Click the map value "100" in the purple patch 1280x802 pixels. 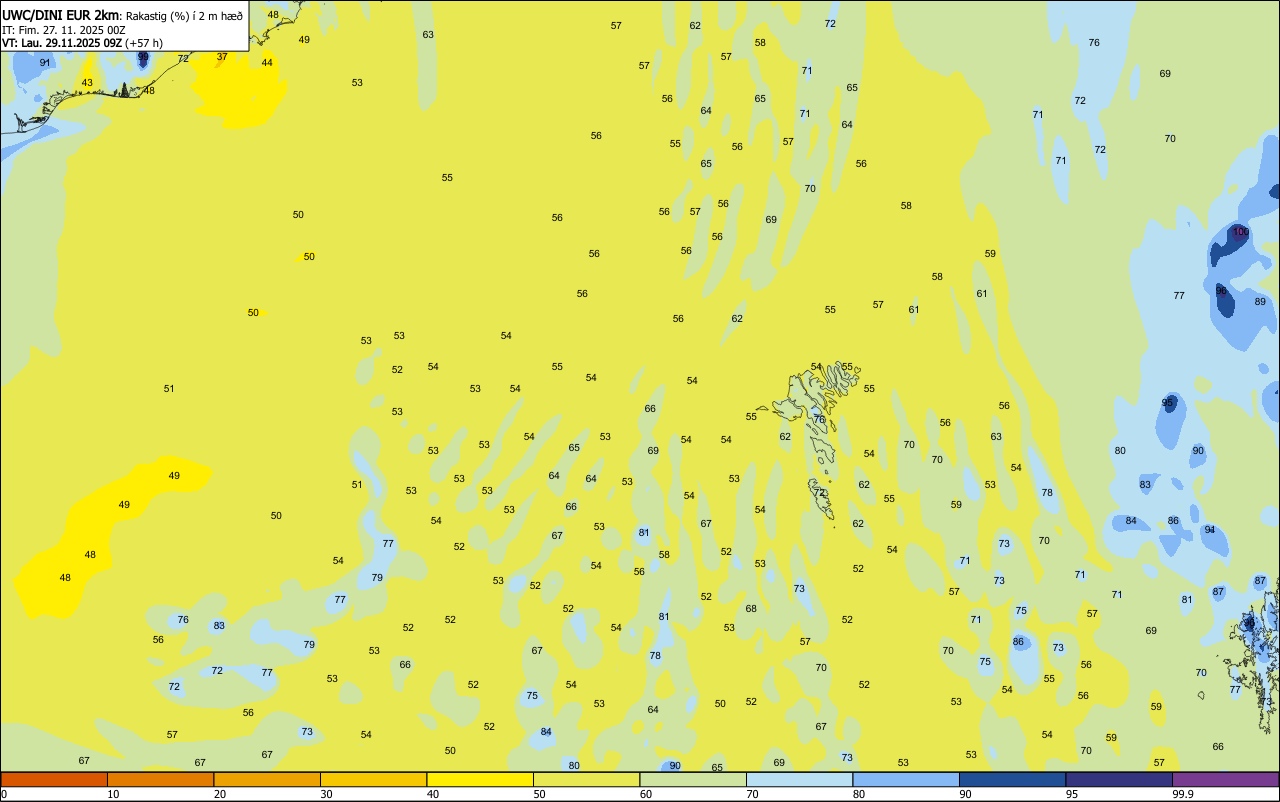click(x=1241, y=232)
